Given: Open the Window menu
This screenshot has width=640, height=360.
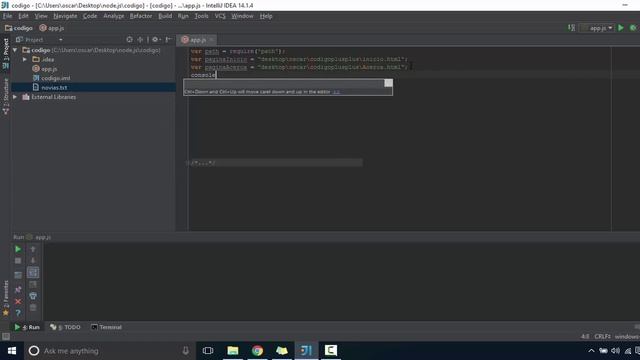Looking at the screenshot, I should coord(242,16).
